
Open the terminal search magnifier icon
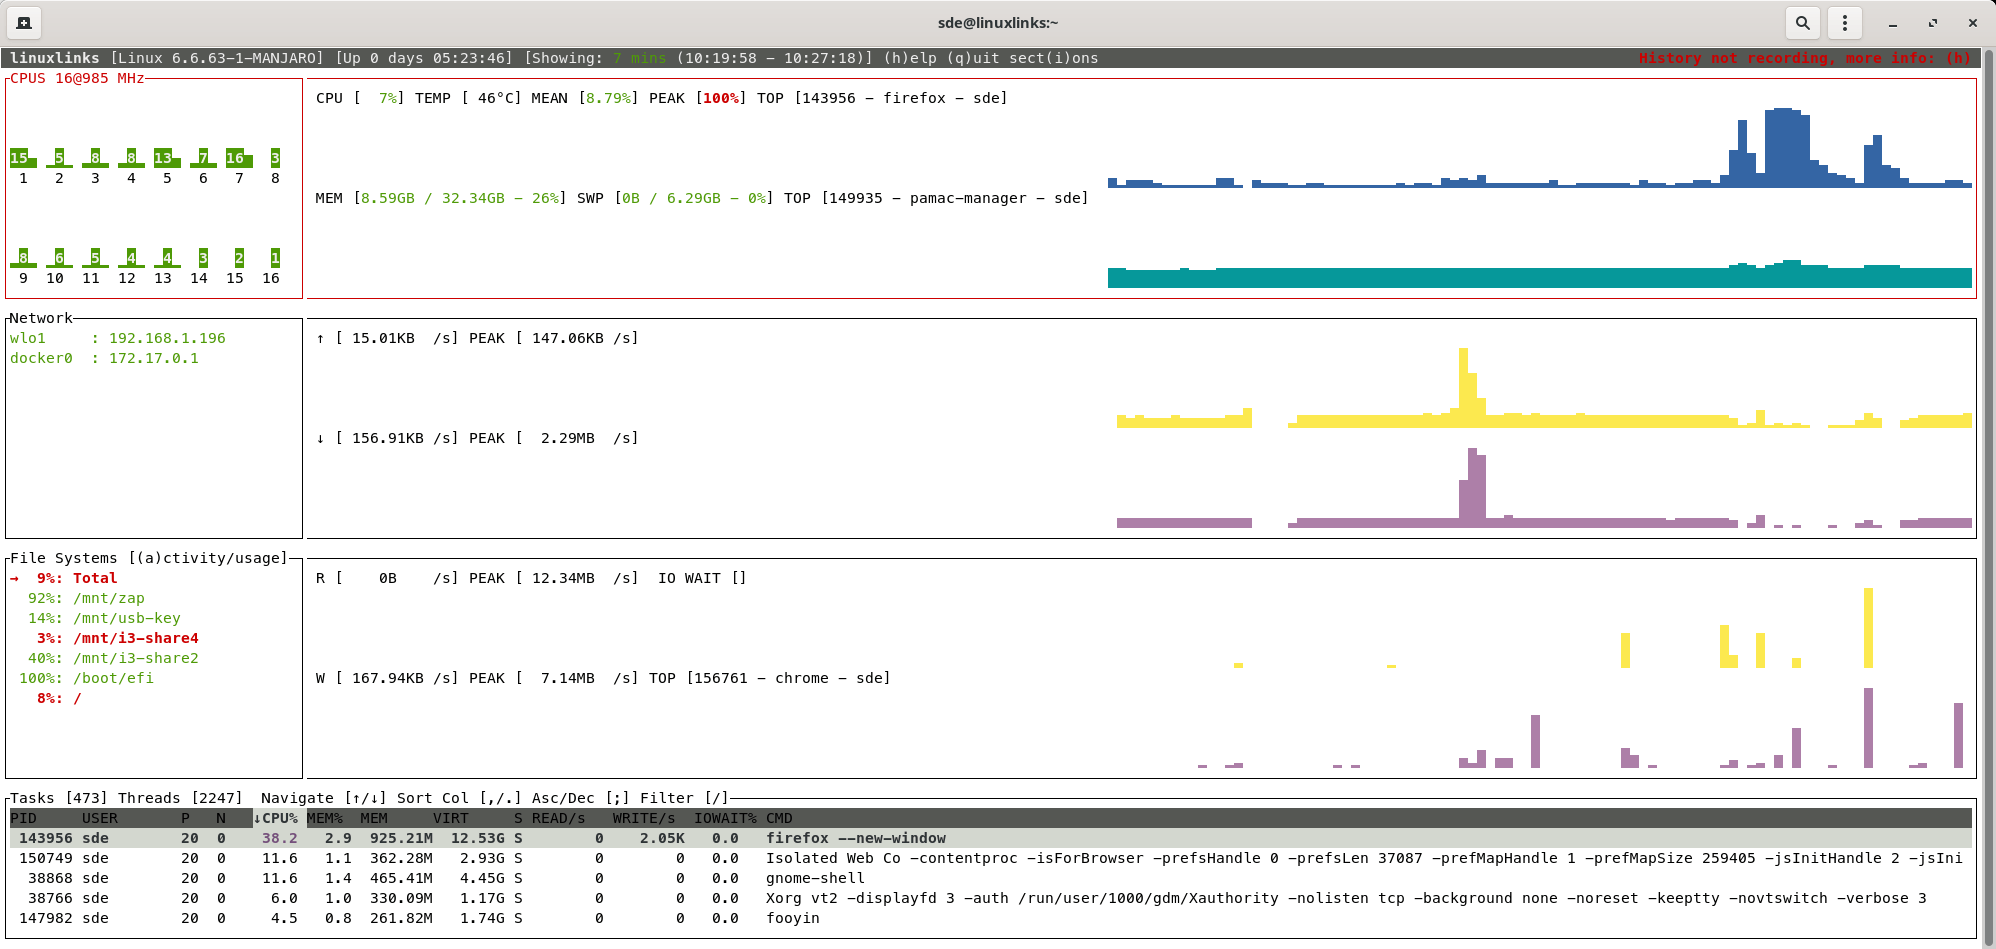pyautogui.click(x=1802, y=22)
